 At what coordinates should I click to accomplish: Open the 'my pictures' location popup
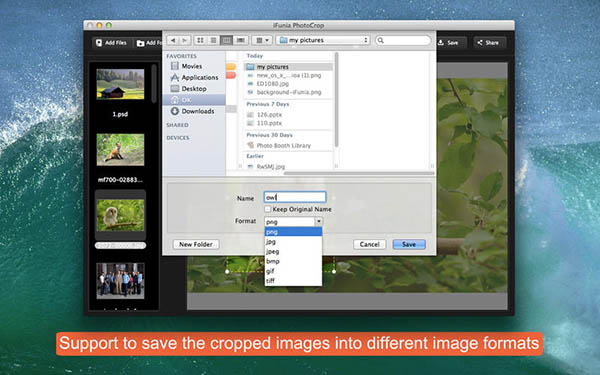323,40
